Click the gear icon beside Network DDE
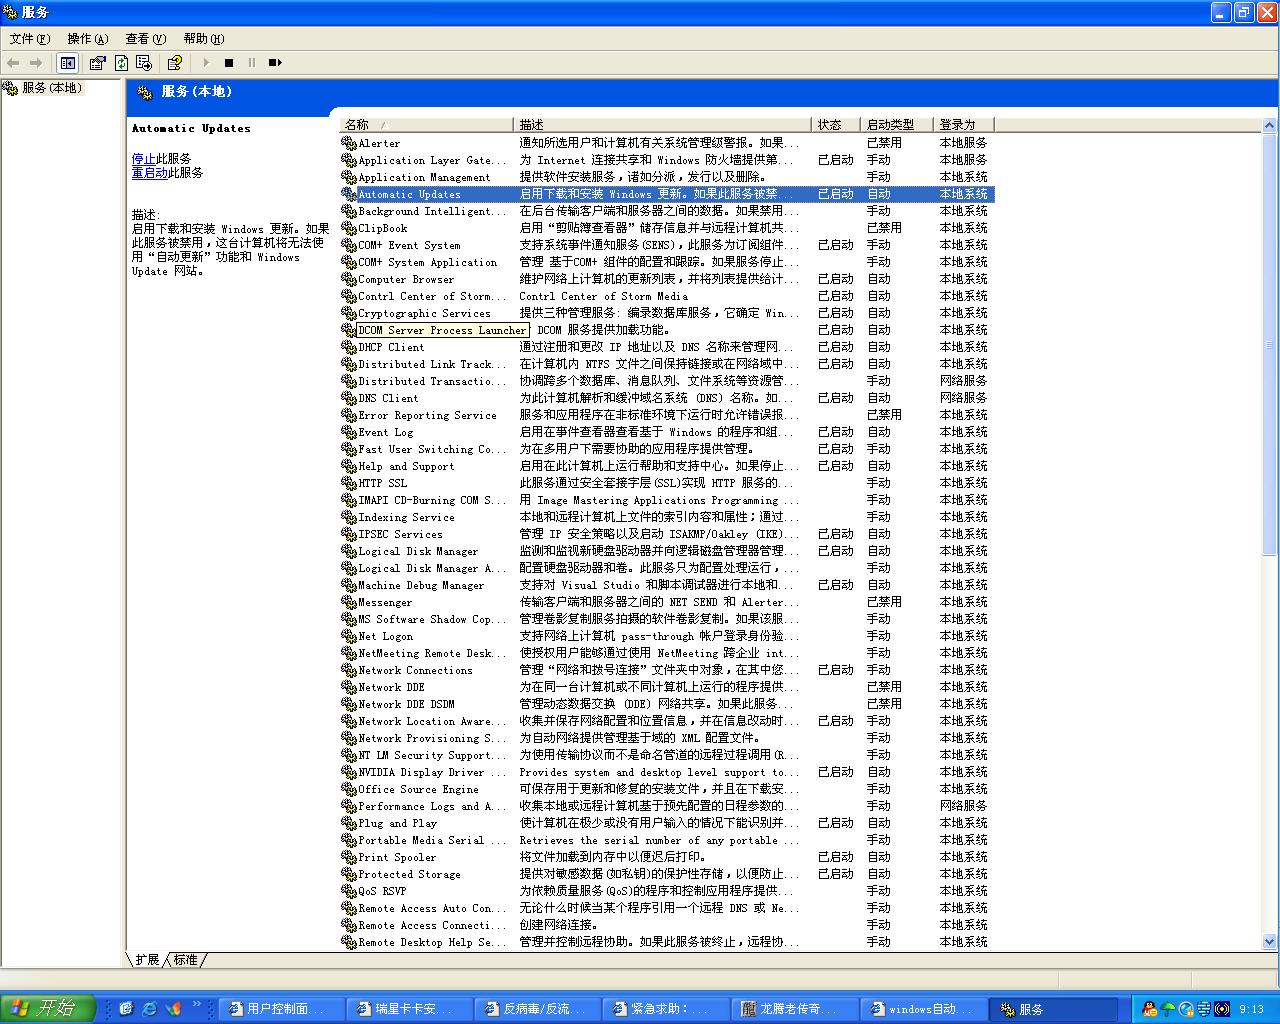Screen dimensions: 1280x1024 (349, 687)
